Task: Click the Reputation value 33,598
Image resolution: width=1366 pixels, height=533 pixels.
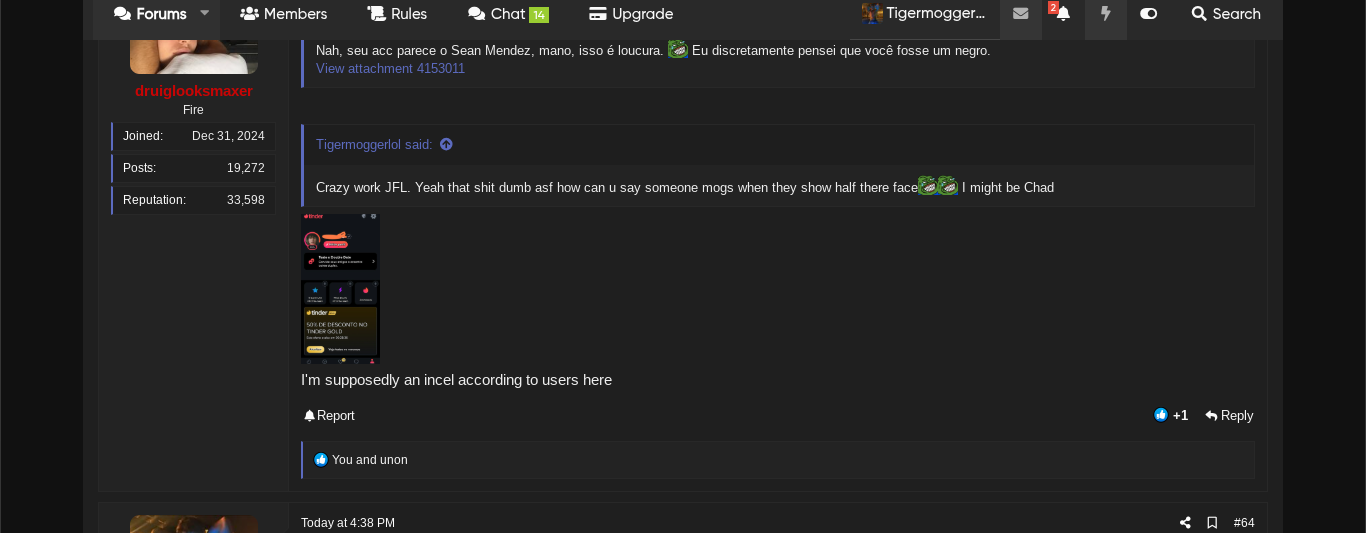Action: pyautogui.click(x=246, y=200)
